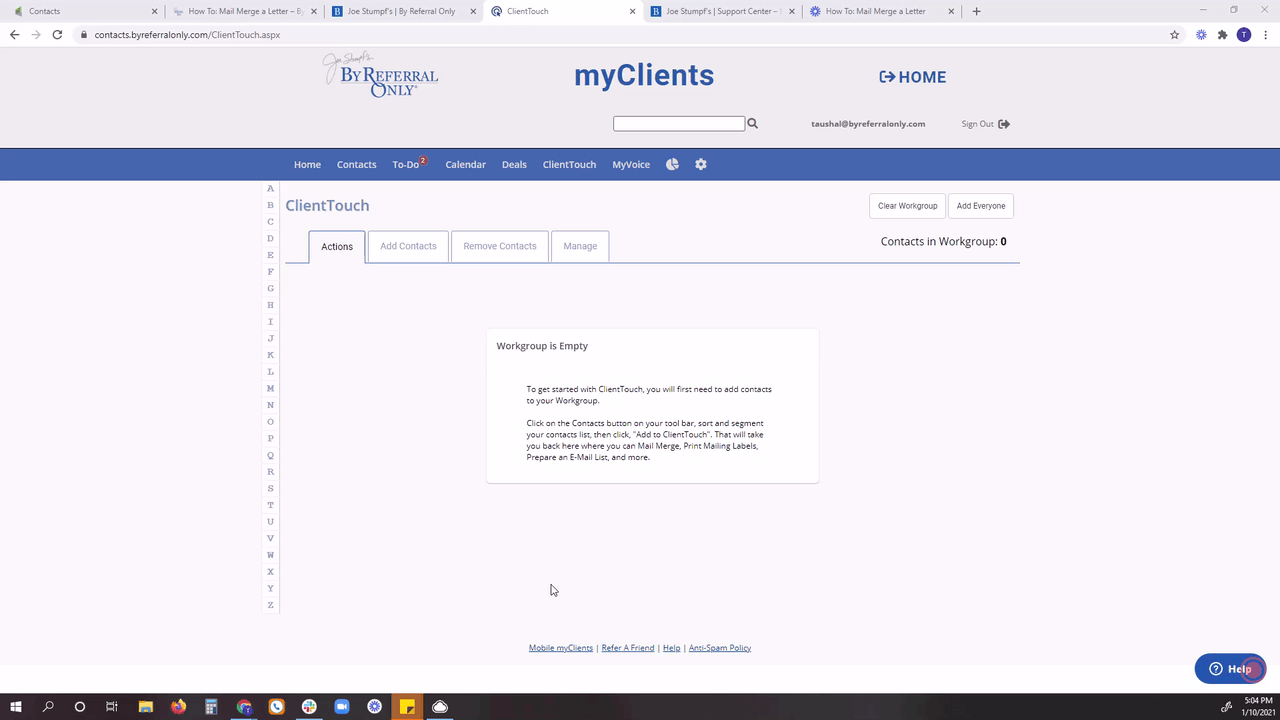Select the Add Contacts tab

pyautogui.click(x=408, y=246)
